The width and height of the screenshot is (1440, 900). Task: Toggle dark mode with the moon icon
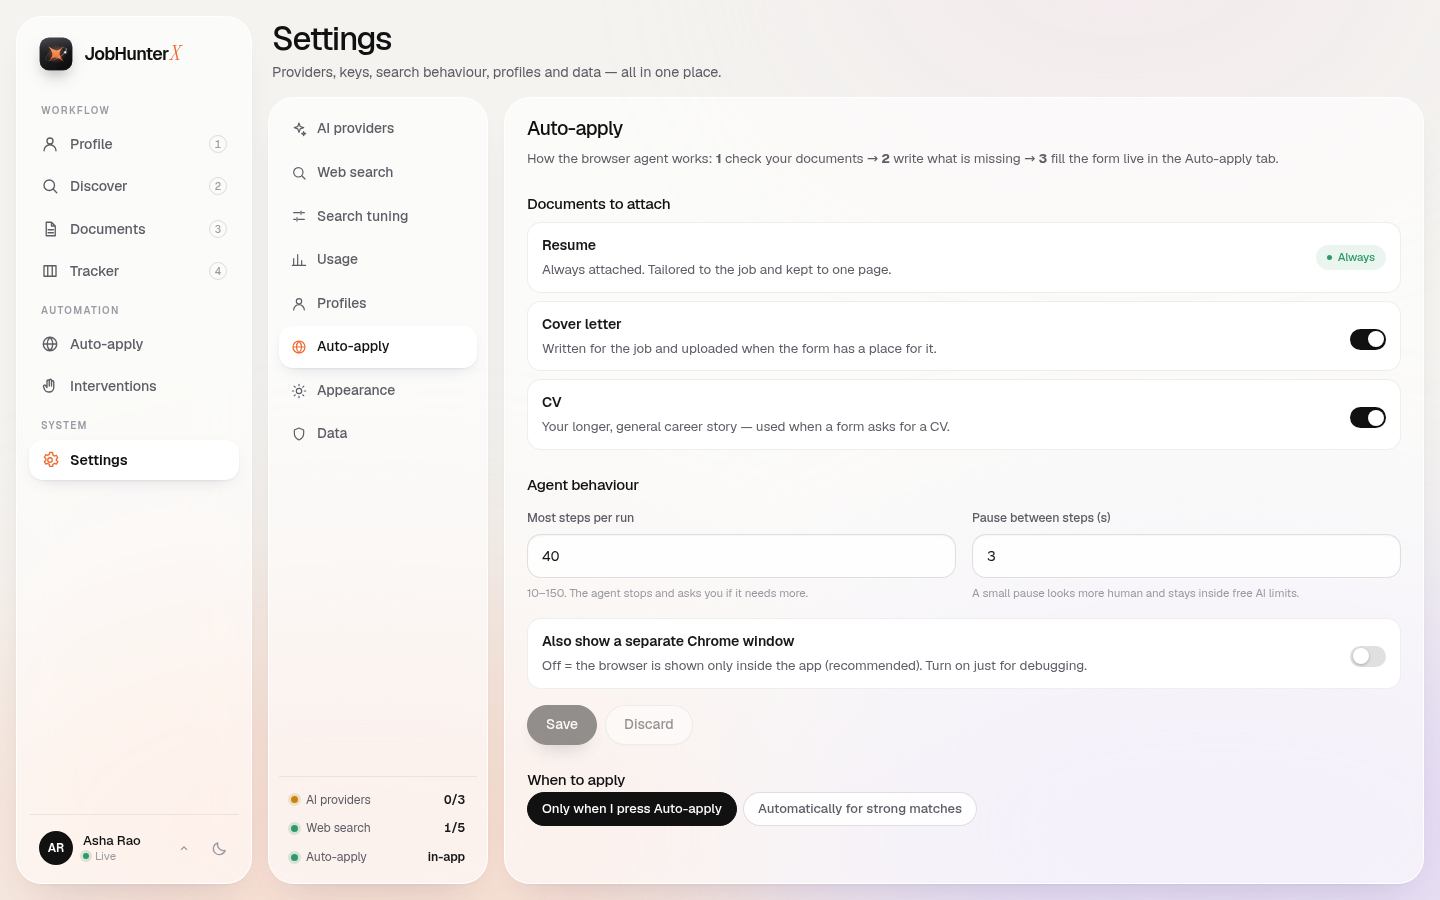click(219, 849)
